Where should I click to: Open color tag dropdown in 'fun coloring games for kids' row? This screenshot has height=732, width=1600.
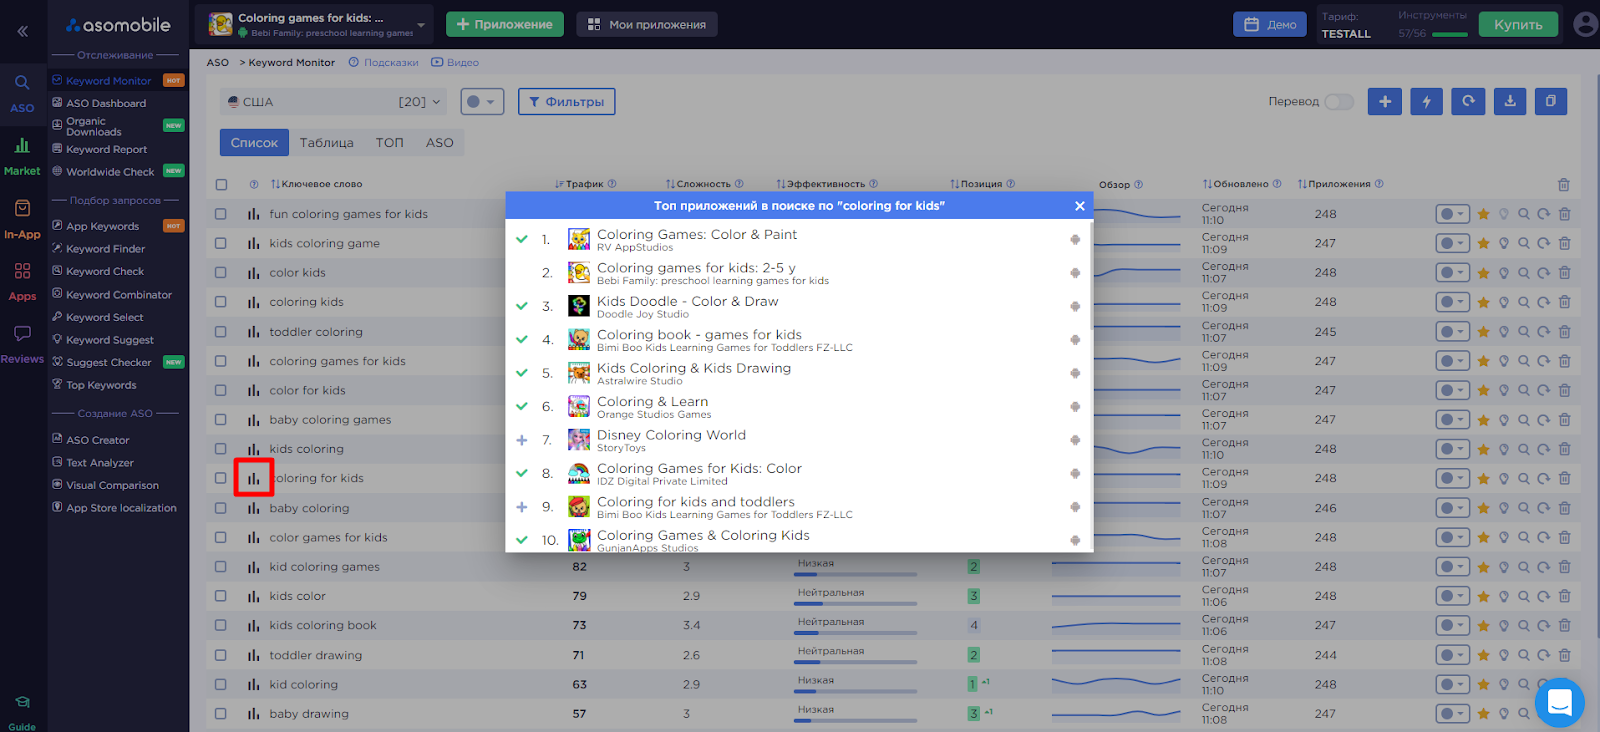[1452, 214]
